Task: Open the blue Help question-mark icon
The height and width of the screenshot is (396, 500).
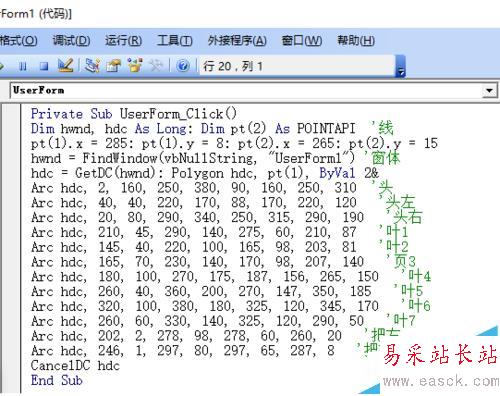Action: pos(183,65)
